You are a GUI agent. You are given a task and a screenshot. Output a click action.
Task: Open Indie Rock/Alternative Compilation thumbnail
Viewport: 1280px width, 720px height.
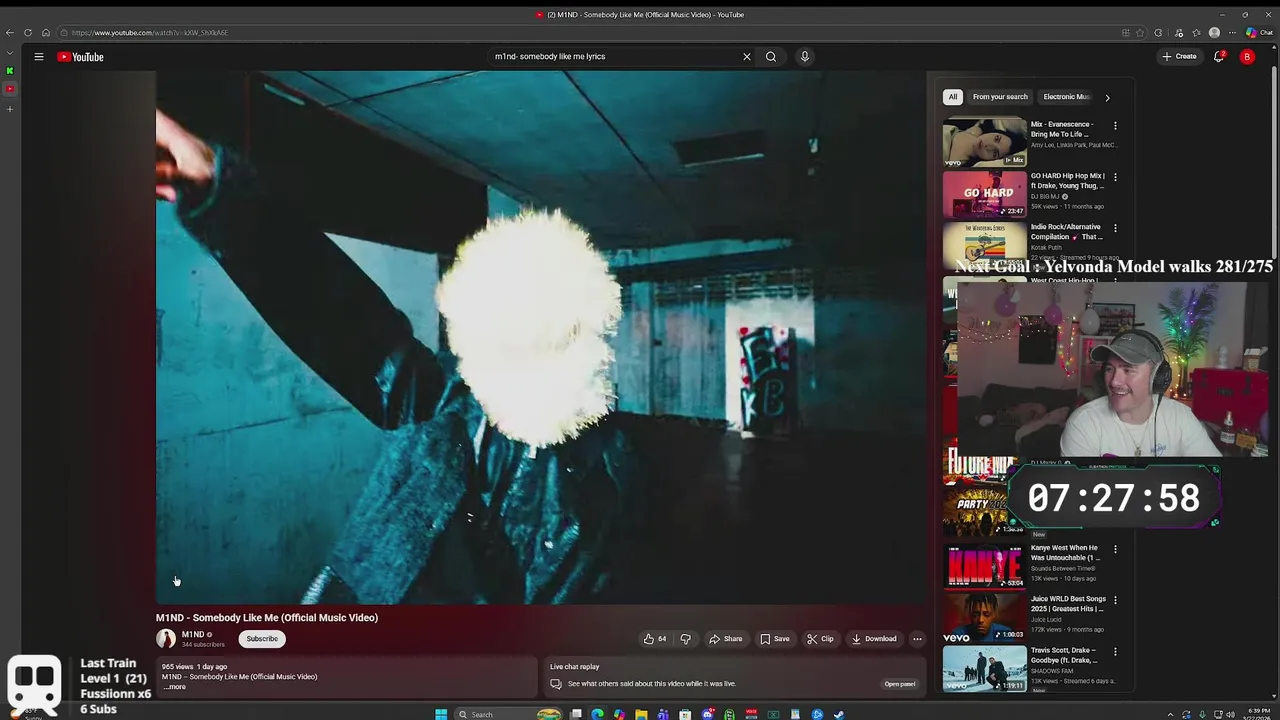click(x=985, y=245)
